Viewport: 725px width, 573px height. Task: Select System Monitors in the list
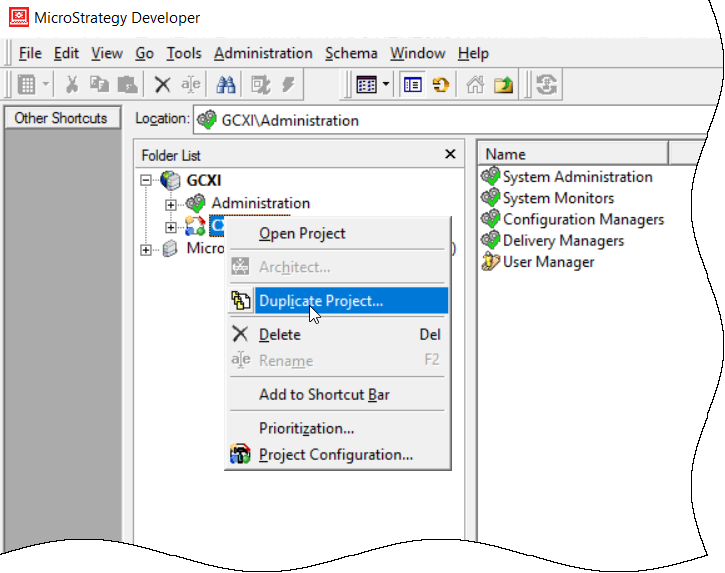(558, 198)
